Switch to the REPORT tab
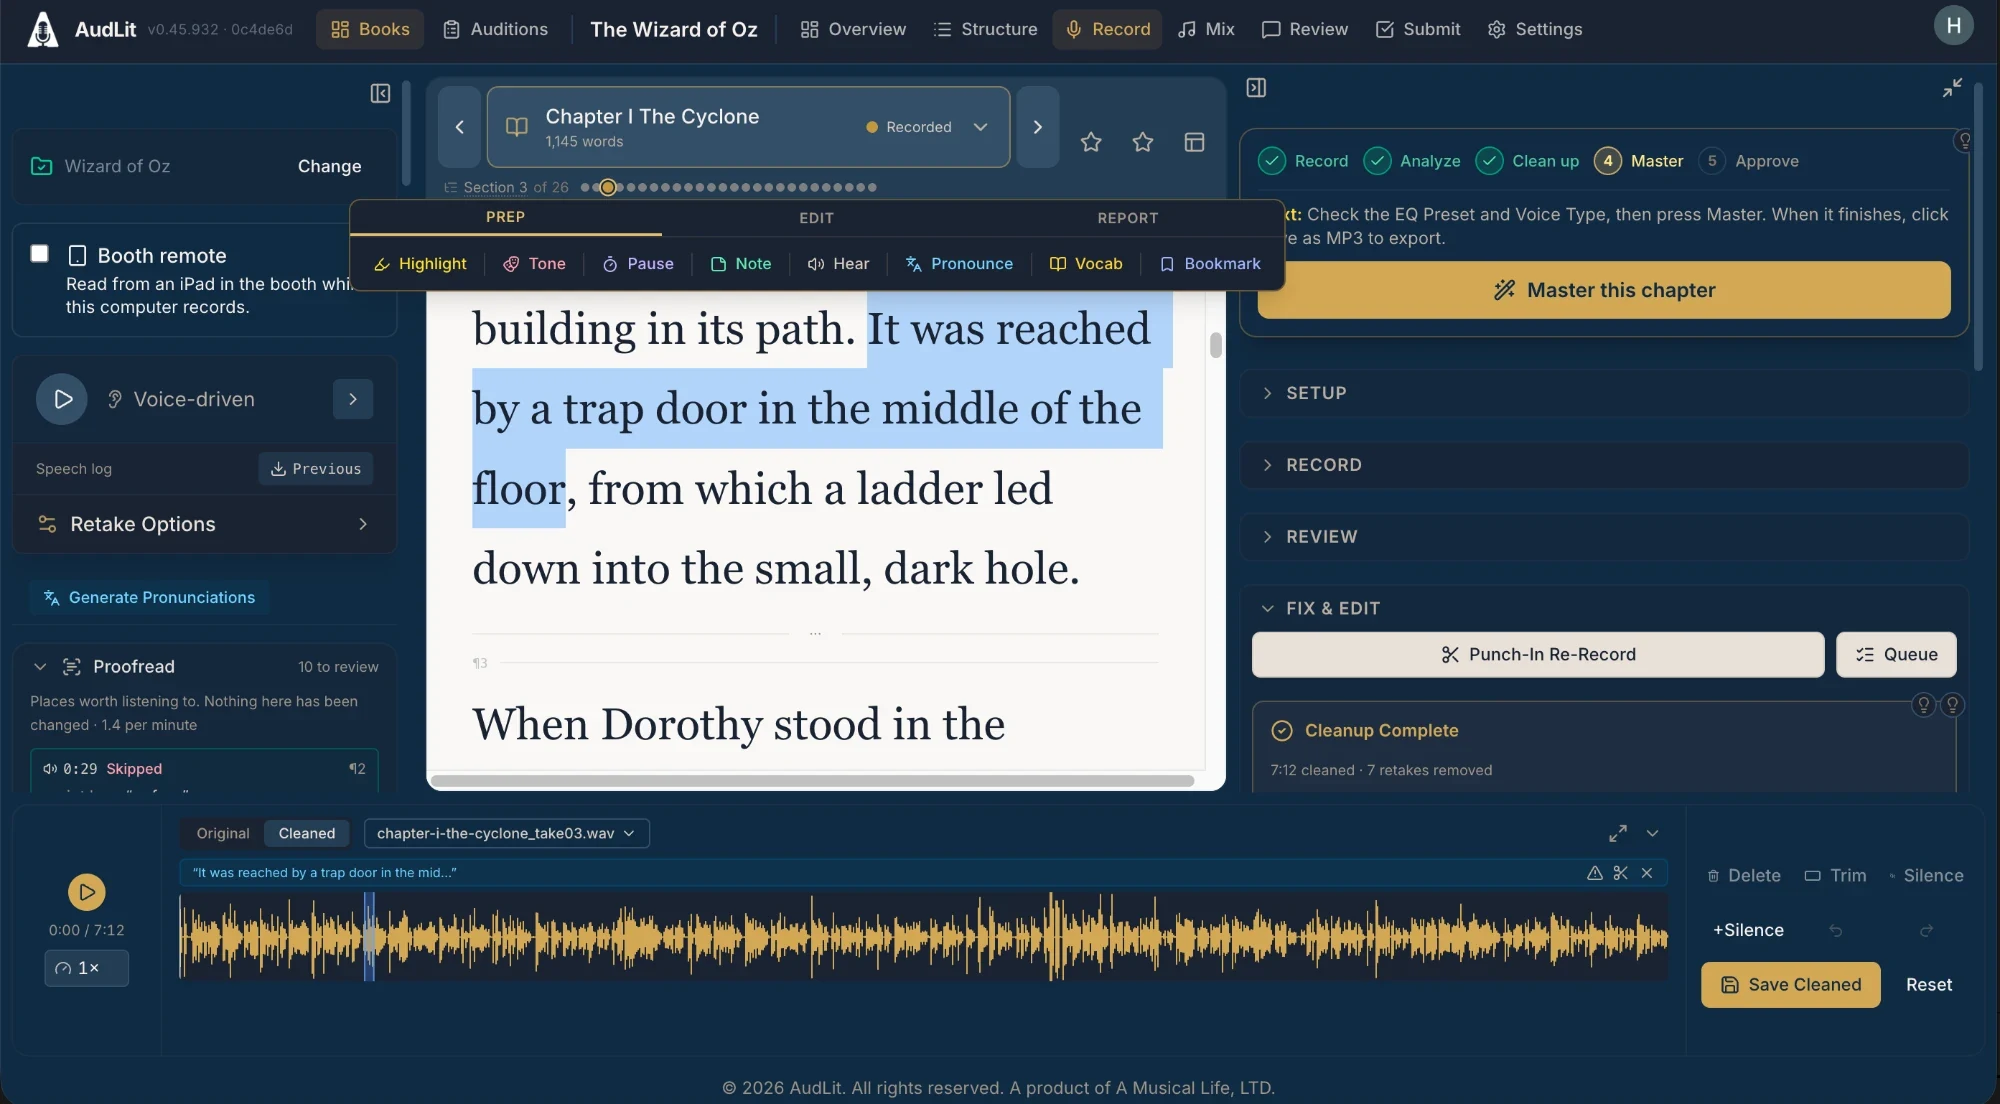 tap(1128, 218)
